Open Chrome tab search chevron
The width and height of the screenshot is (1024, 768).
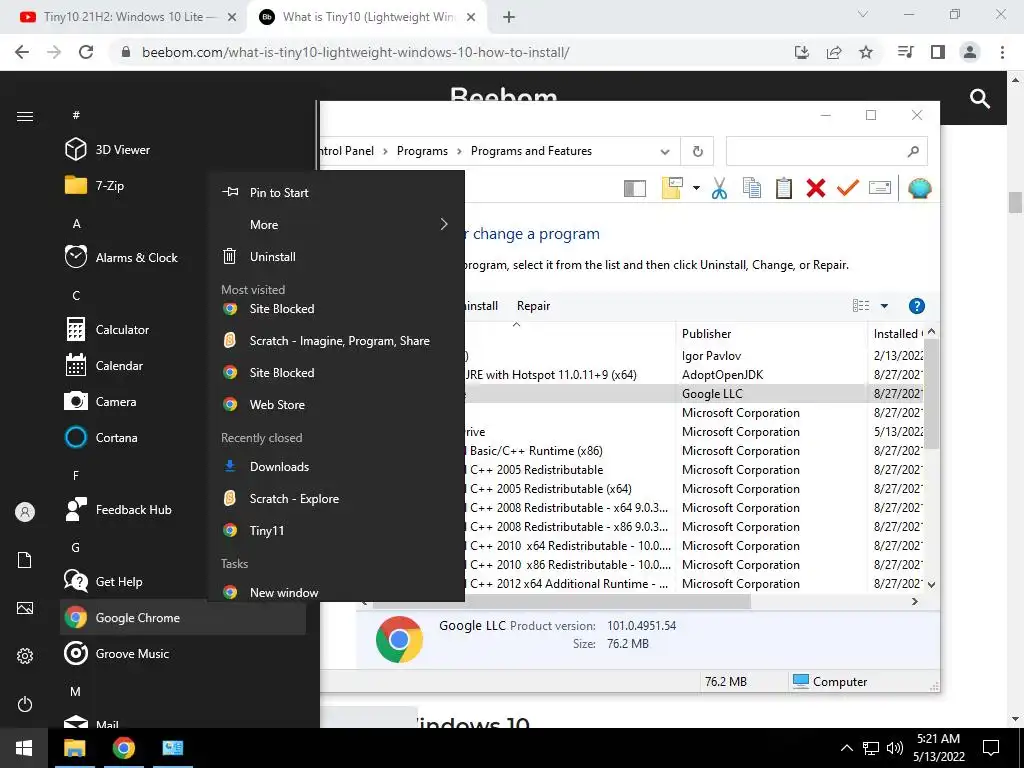863,14
